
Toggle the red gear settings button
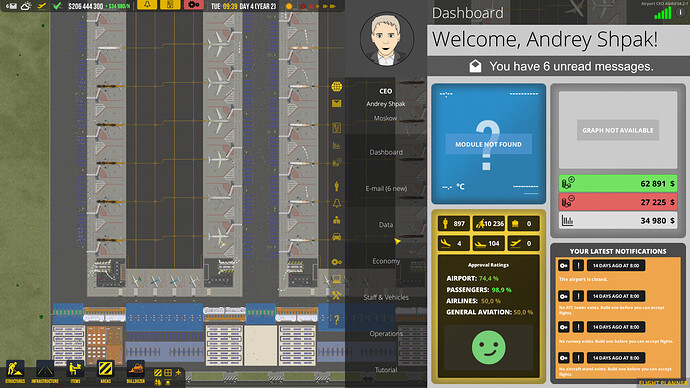click(193, 5)
